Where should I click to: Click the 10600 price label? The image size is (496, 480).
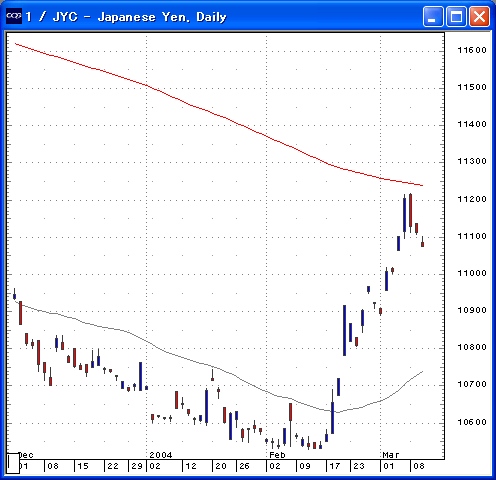472,422
